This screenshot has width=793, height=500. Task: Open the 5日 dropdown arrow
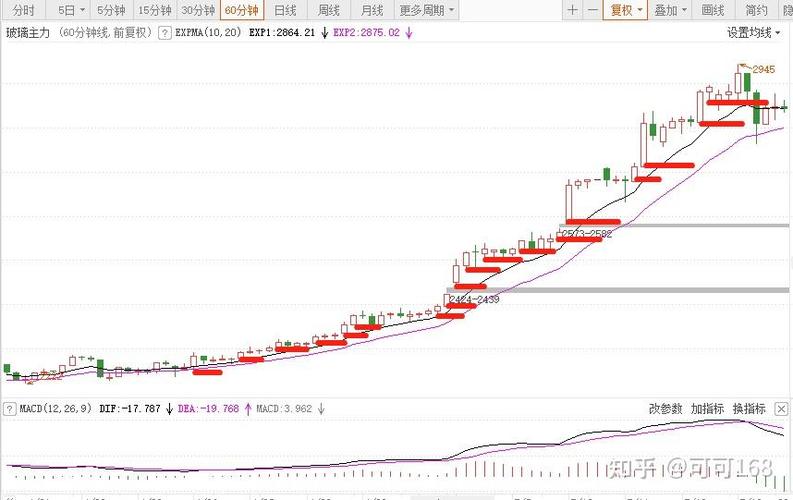82,10
